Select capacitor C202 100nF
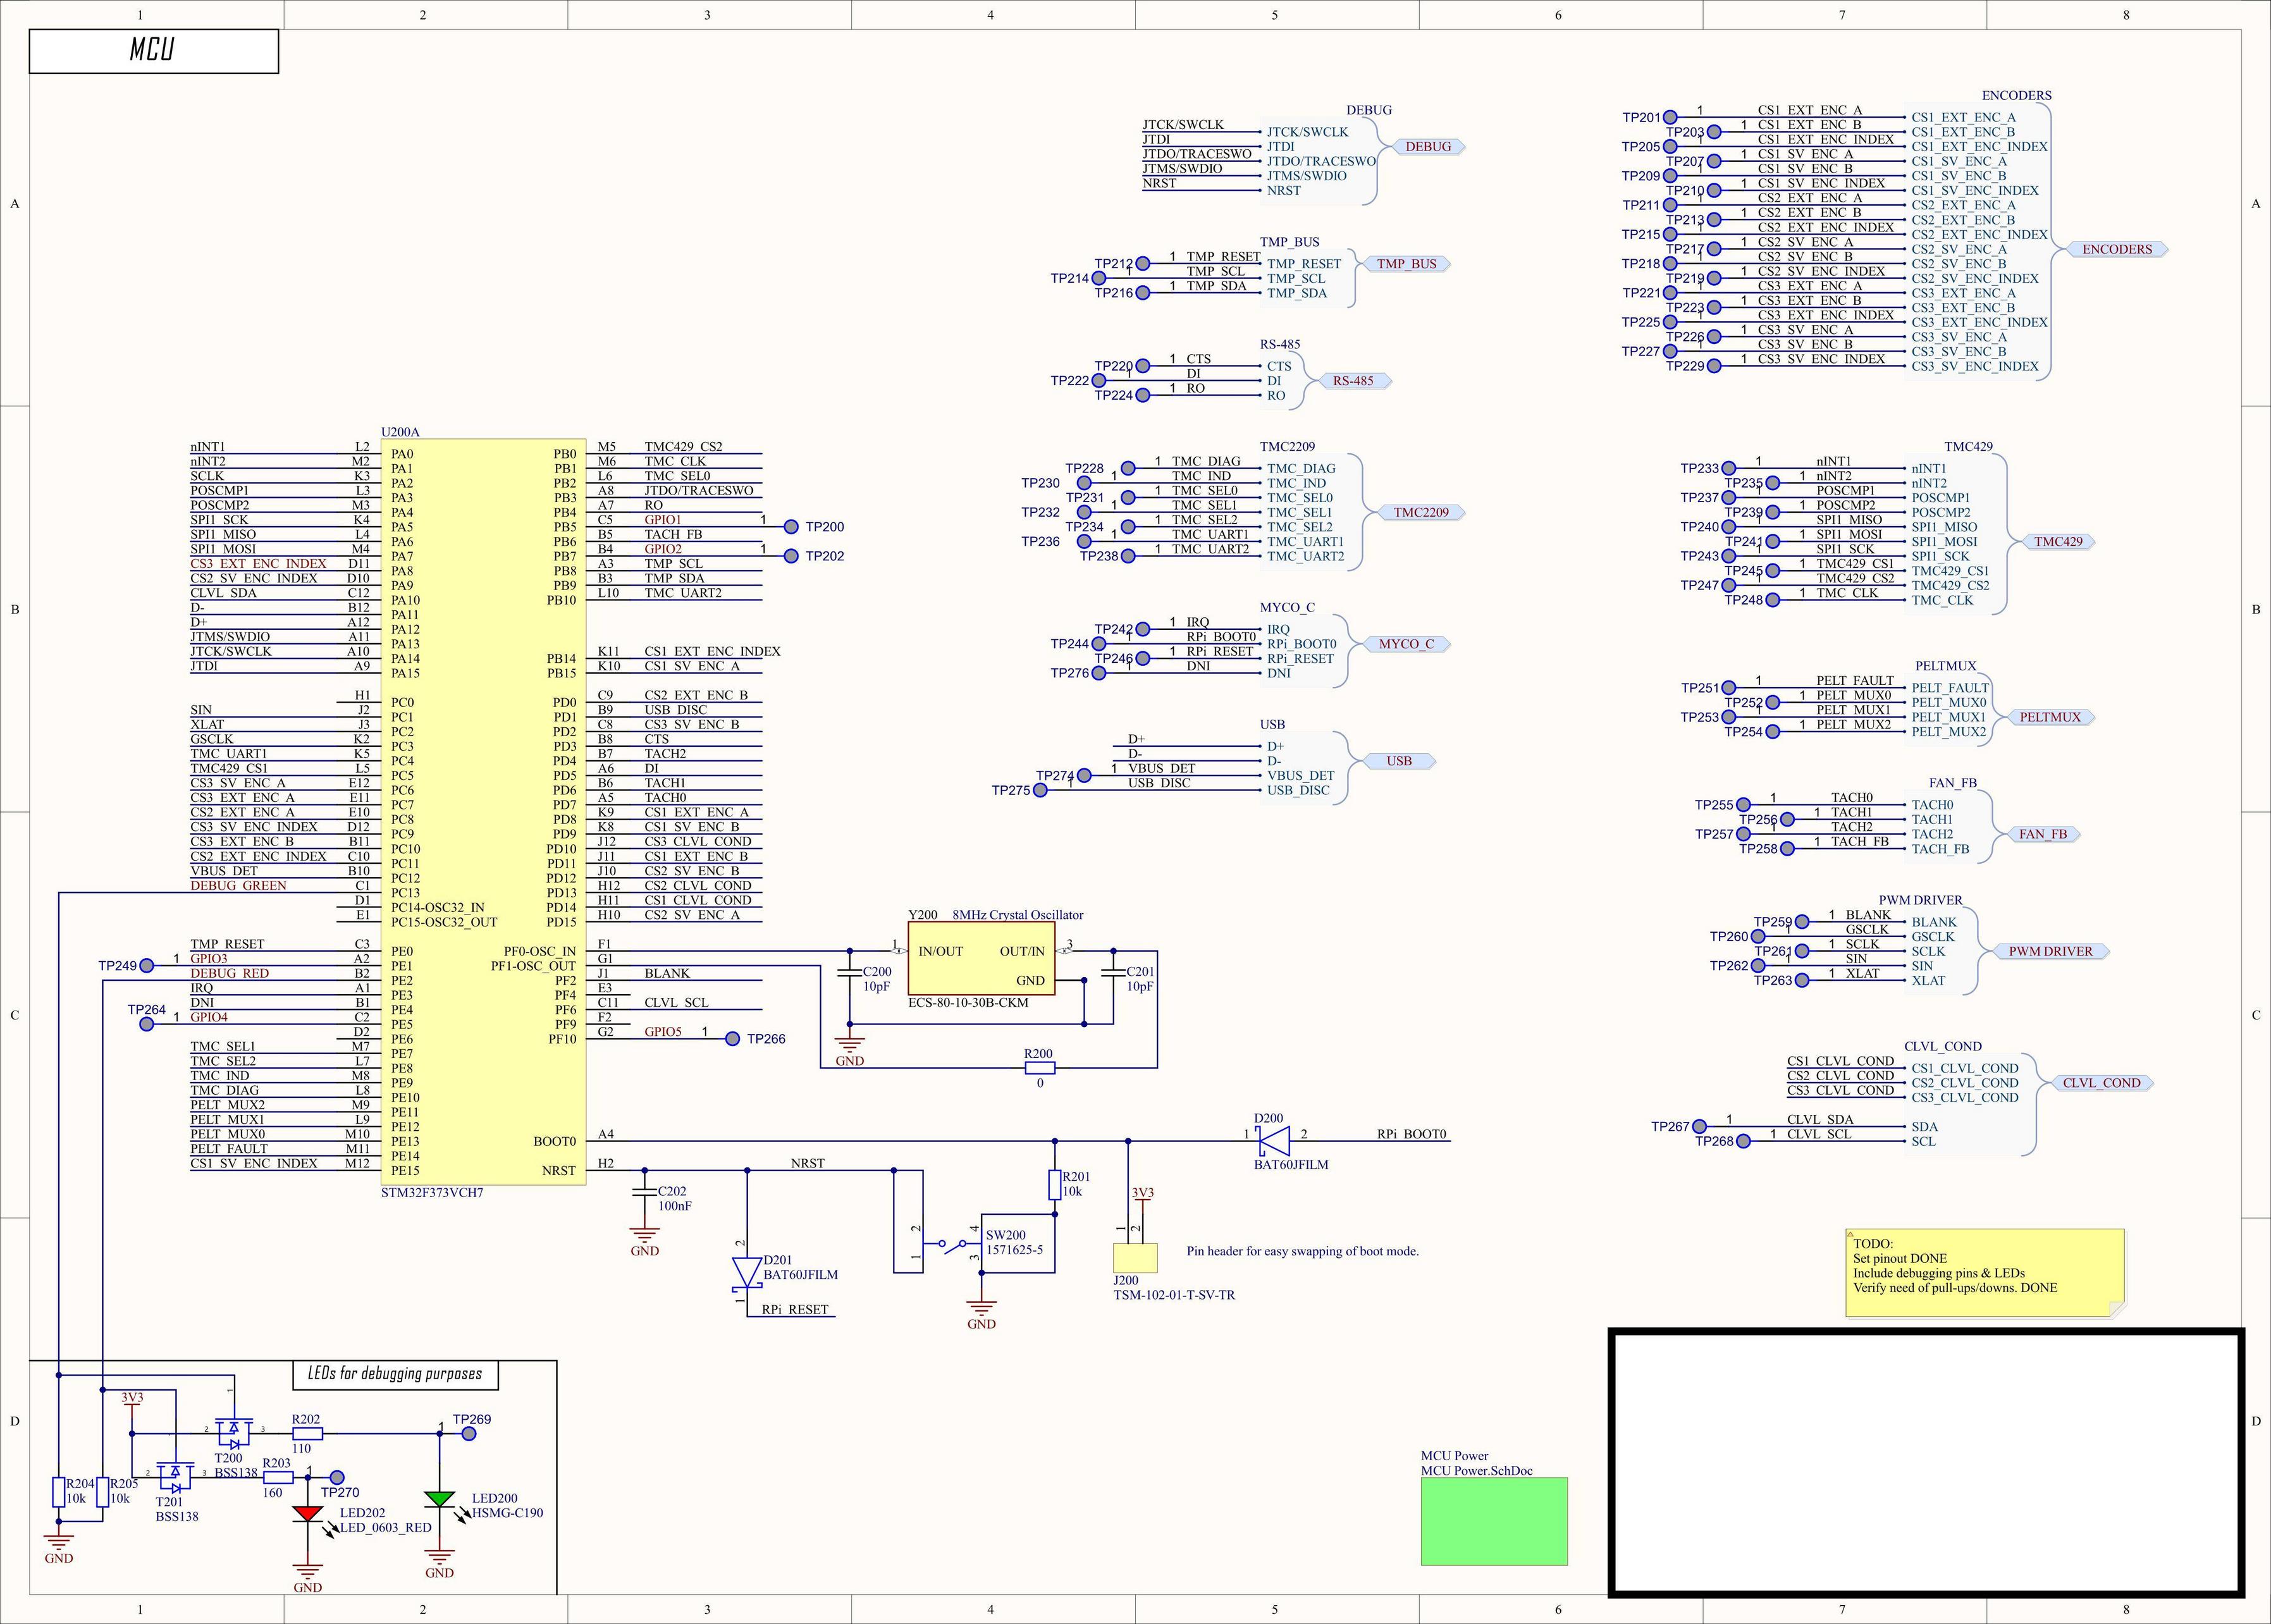Image resolution: width=2271 pixels, height=1624 pixels. 645,1192
